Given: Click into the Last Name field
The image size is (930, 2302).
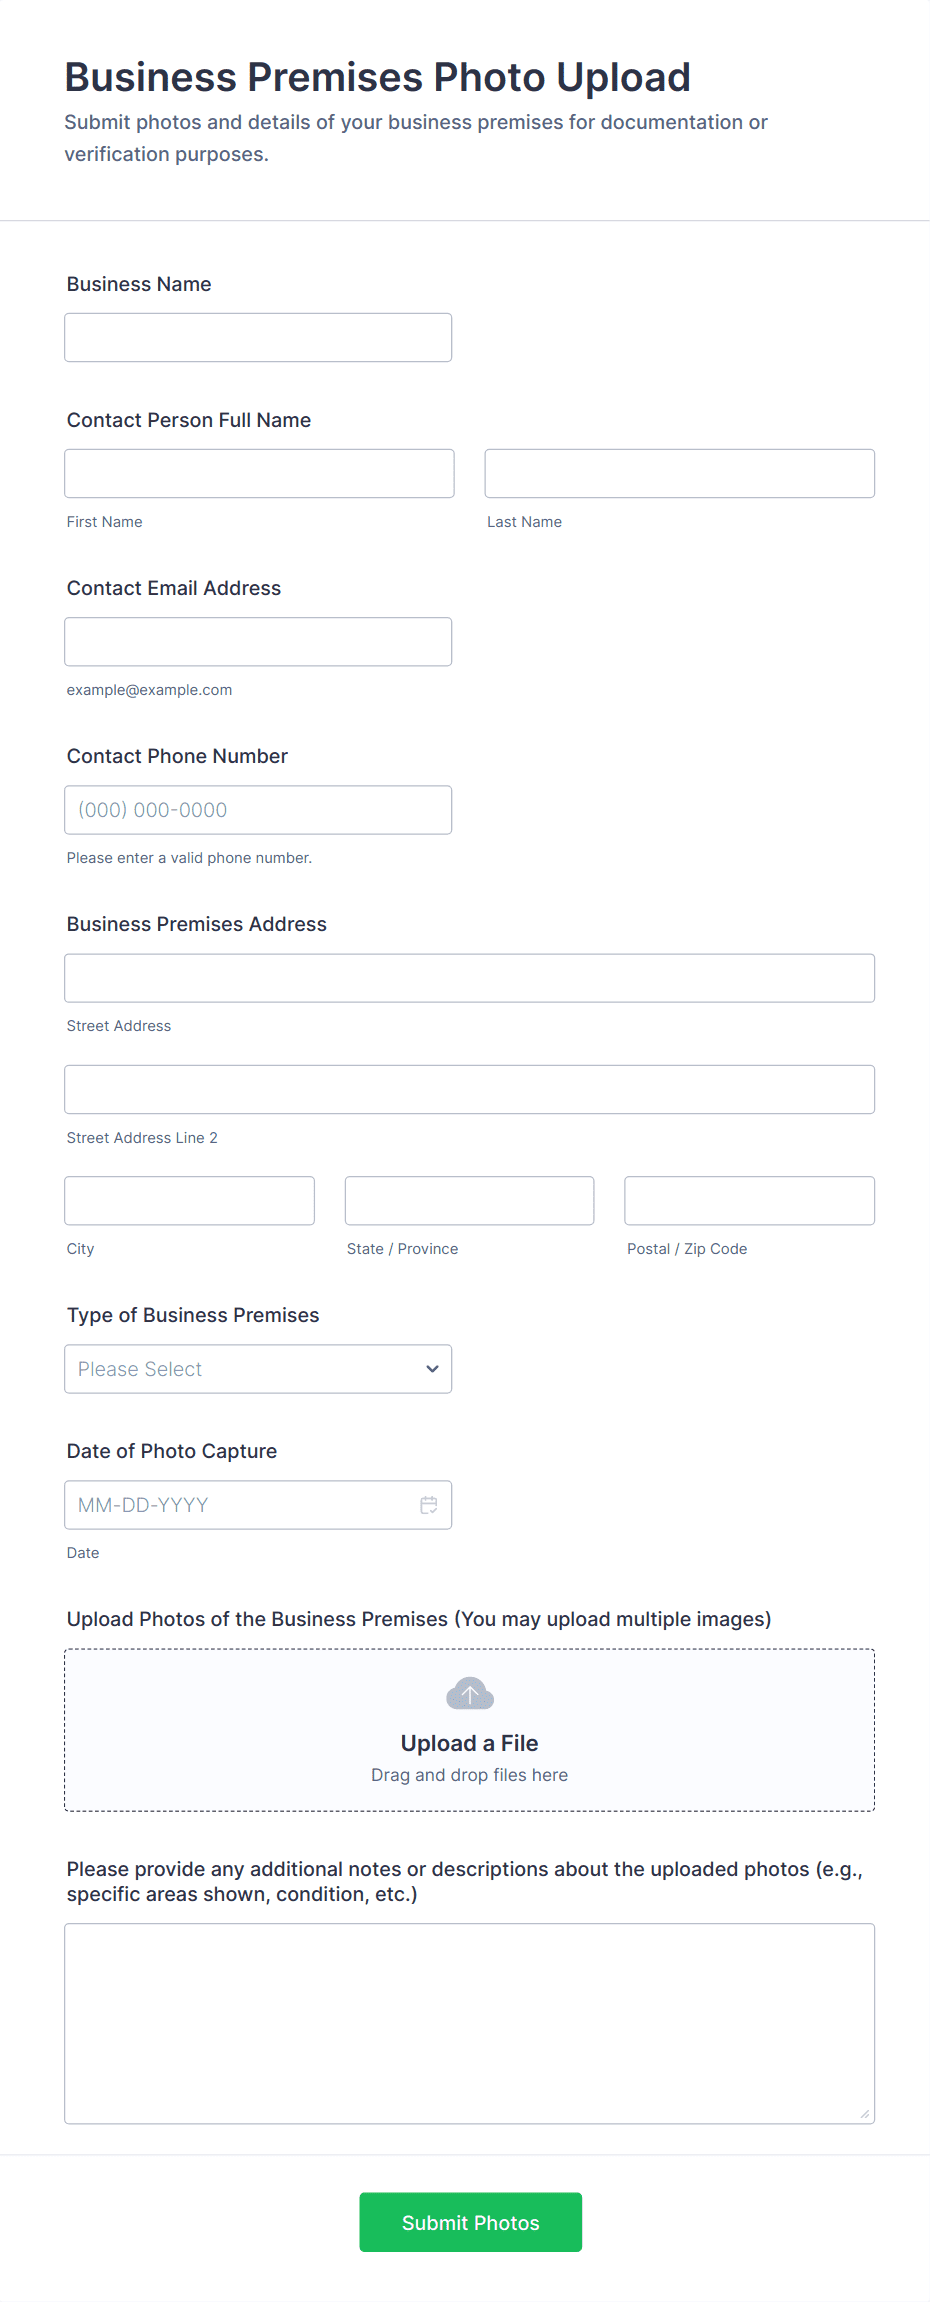Looking at the screenshot, I should 679,474.
